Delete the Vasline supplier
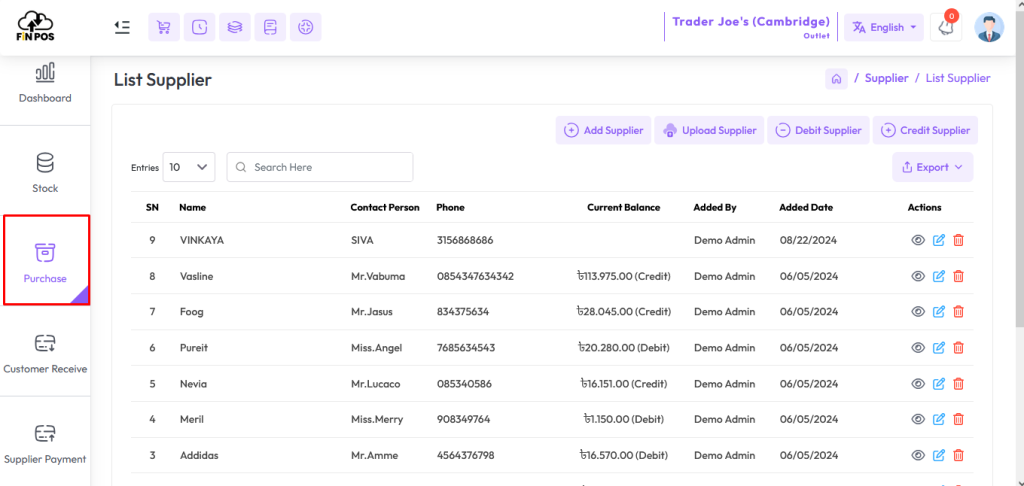 pos(958,276)
